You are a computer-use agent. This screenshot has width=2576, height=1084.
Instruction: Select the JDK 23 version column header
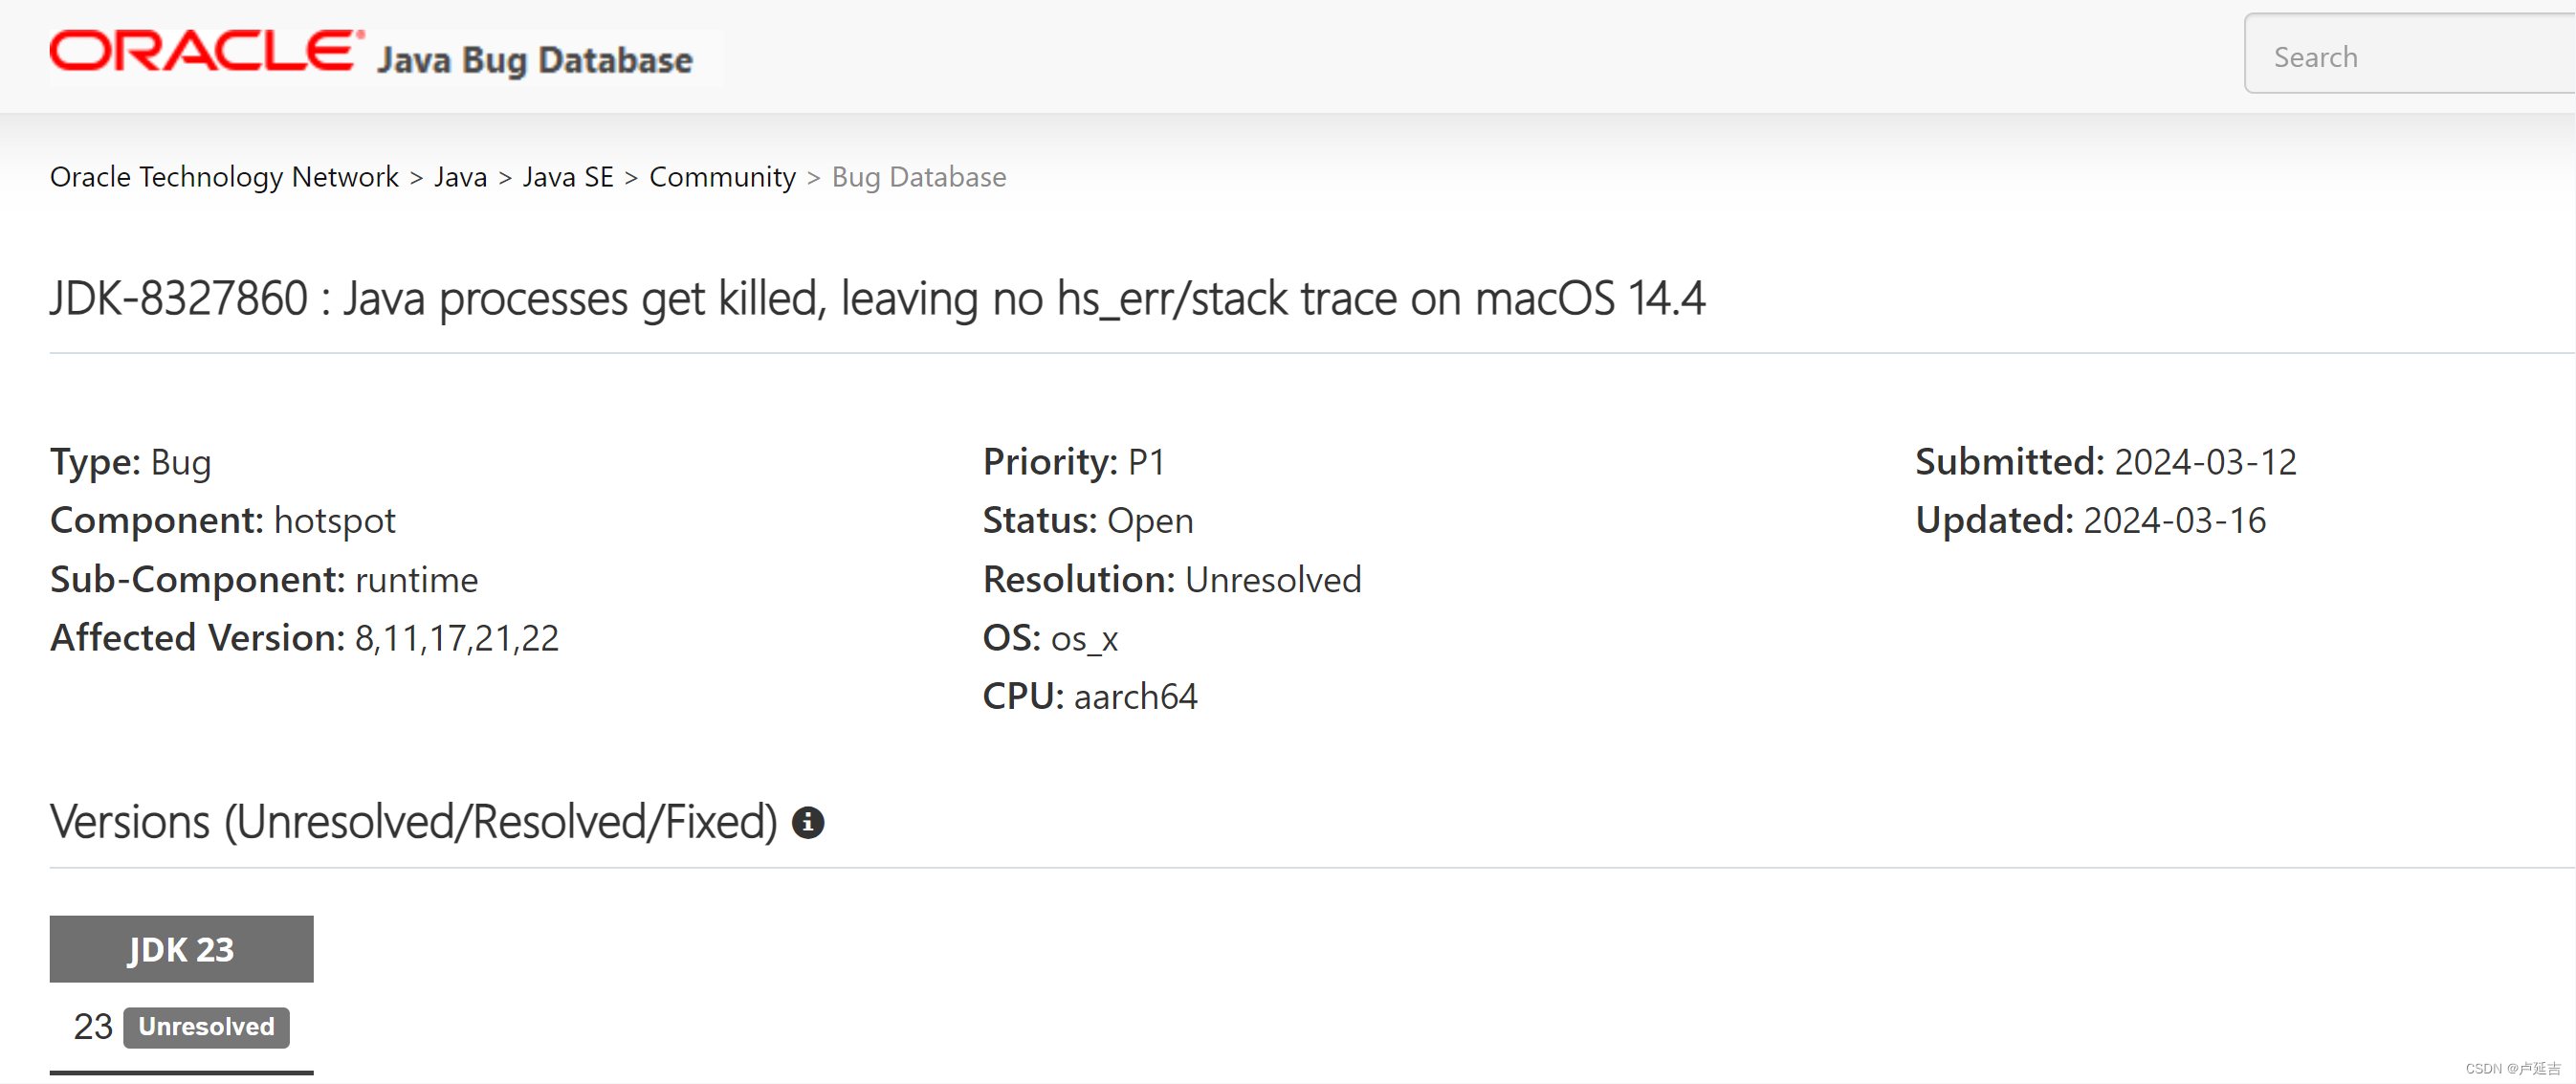pyautogui.click(x=181, y=948)
